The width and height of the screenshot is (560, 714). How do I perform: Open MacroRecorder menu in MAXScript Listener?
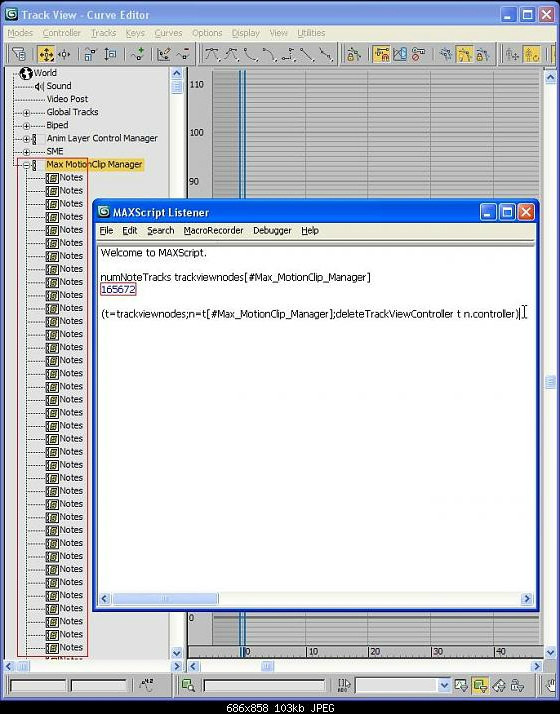tap(214, 230)
